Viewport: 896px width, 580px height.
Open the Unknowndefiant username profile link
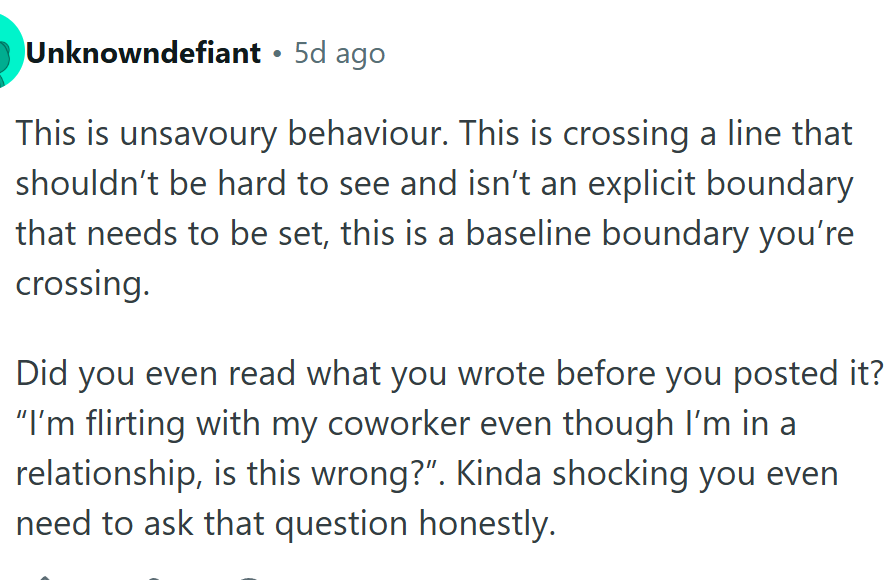tap(143, 53)
